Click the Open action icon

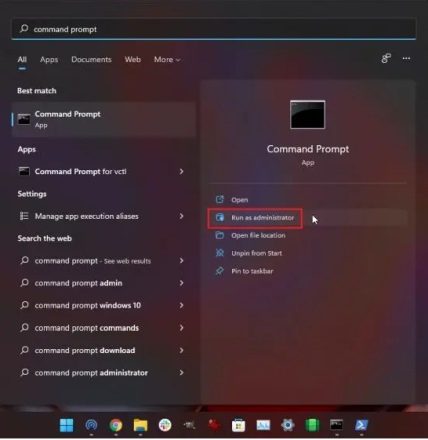(x=220, y=199)
